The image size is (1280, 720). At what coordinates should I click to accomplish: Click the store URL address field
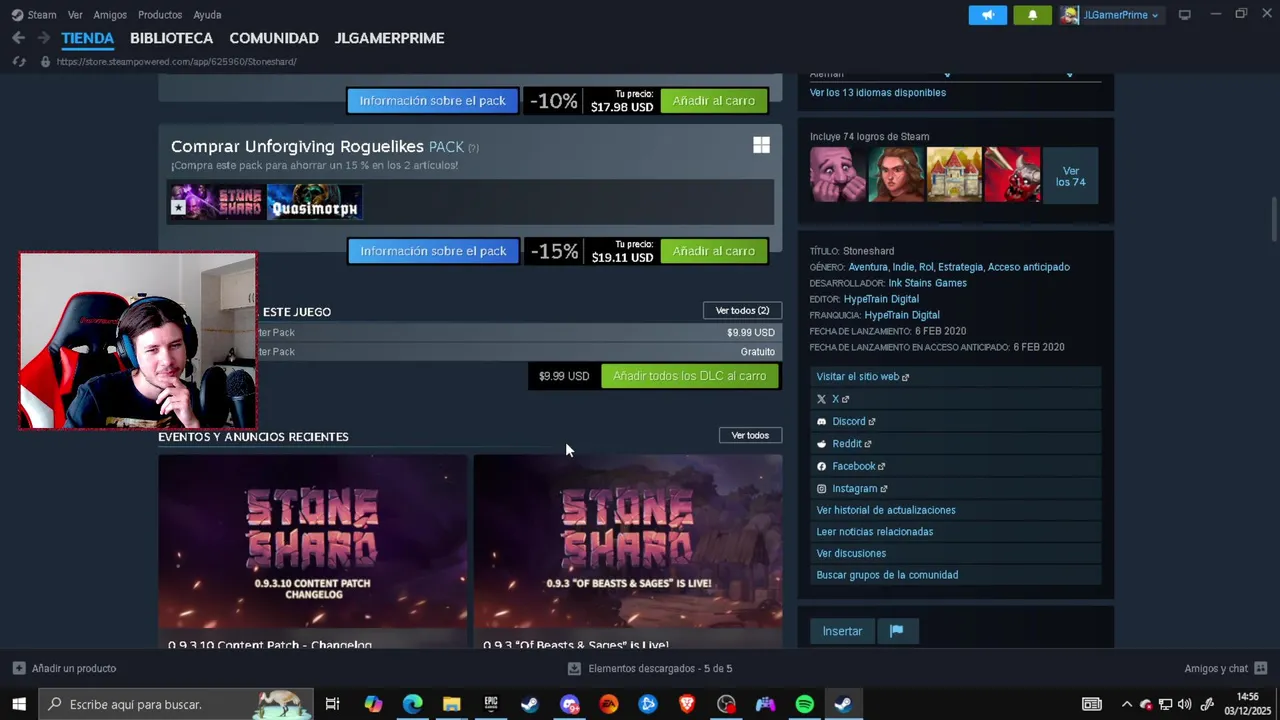click(176, 62)
